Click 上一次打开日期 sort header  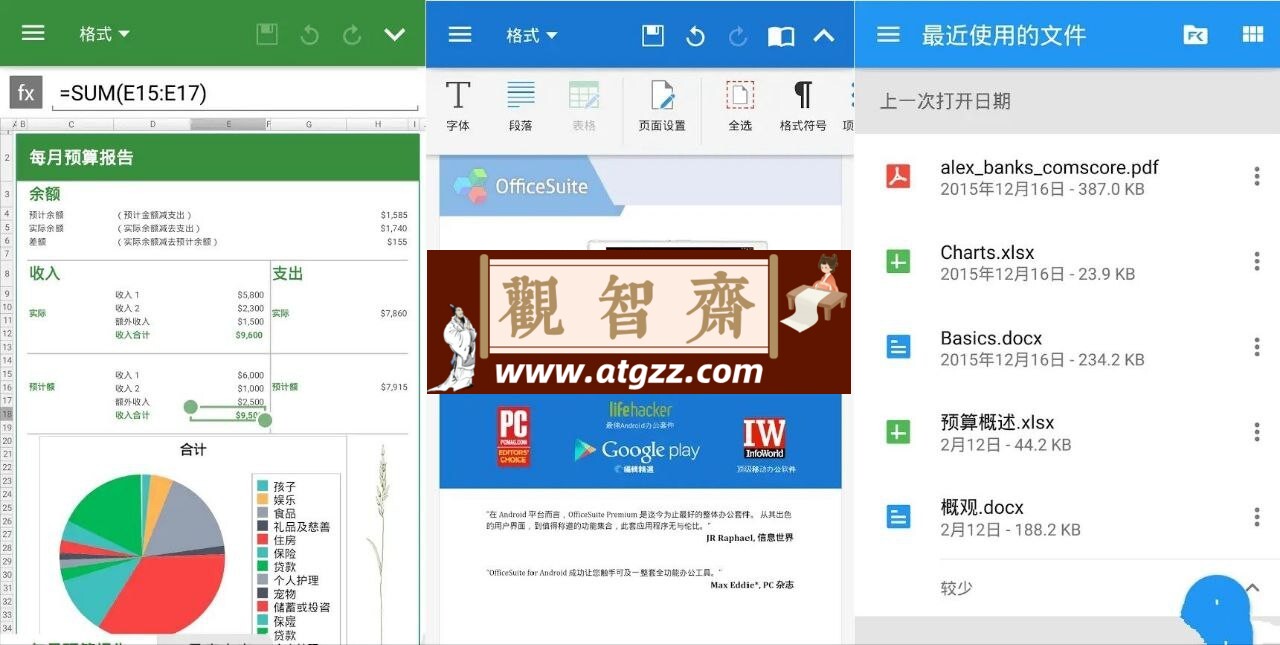(945, 101)
